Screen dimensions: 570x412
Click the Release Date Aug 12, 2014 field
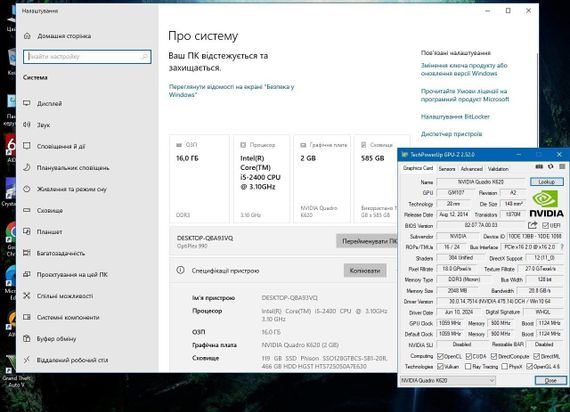tap(454, 215)
